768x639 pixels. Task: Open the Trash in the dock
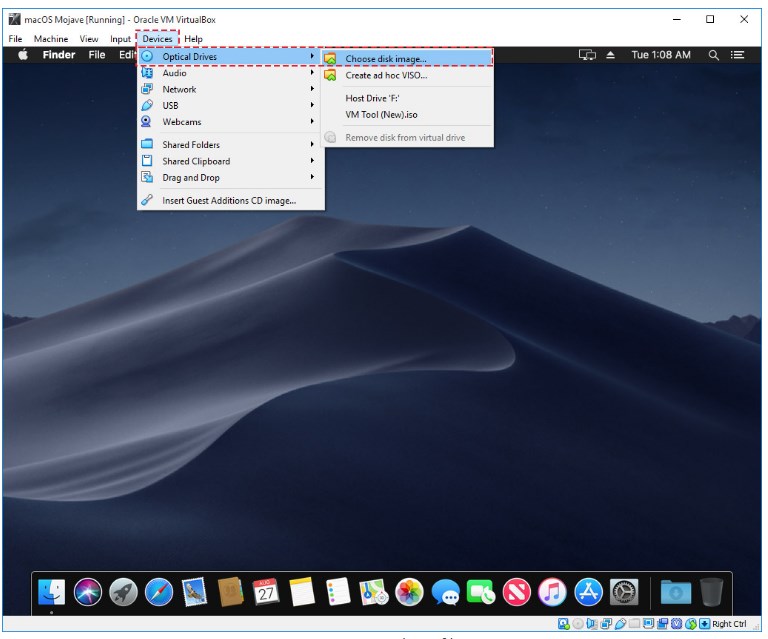(x=712, y=592)
